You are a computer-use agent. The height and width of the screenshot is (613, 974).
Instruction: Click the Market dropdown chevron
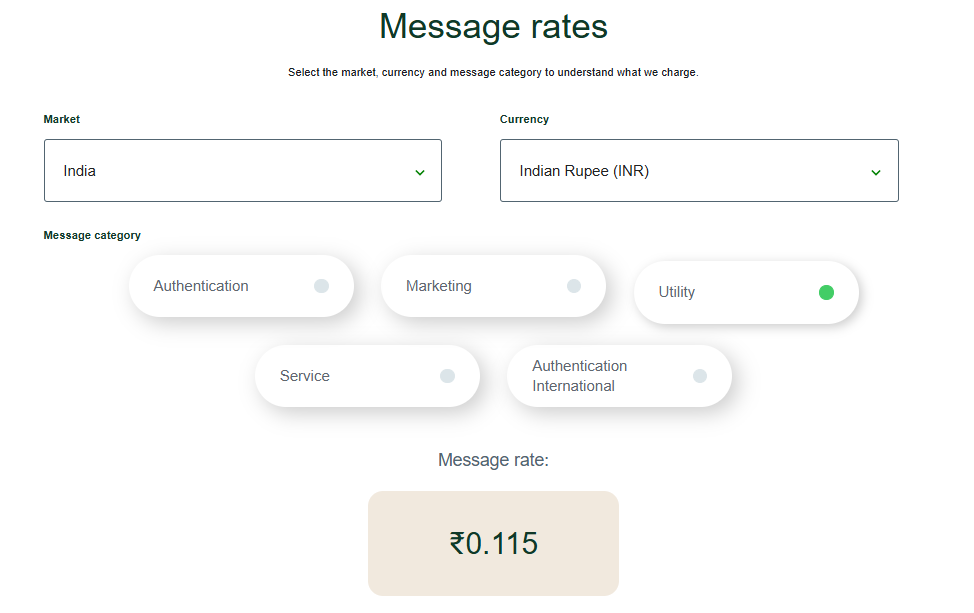(420, 171)
